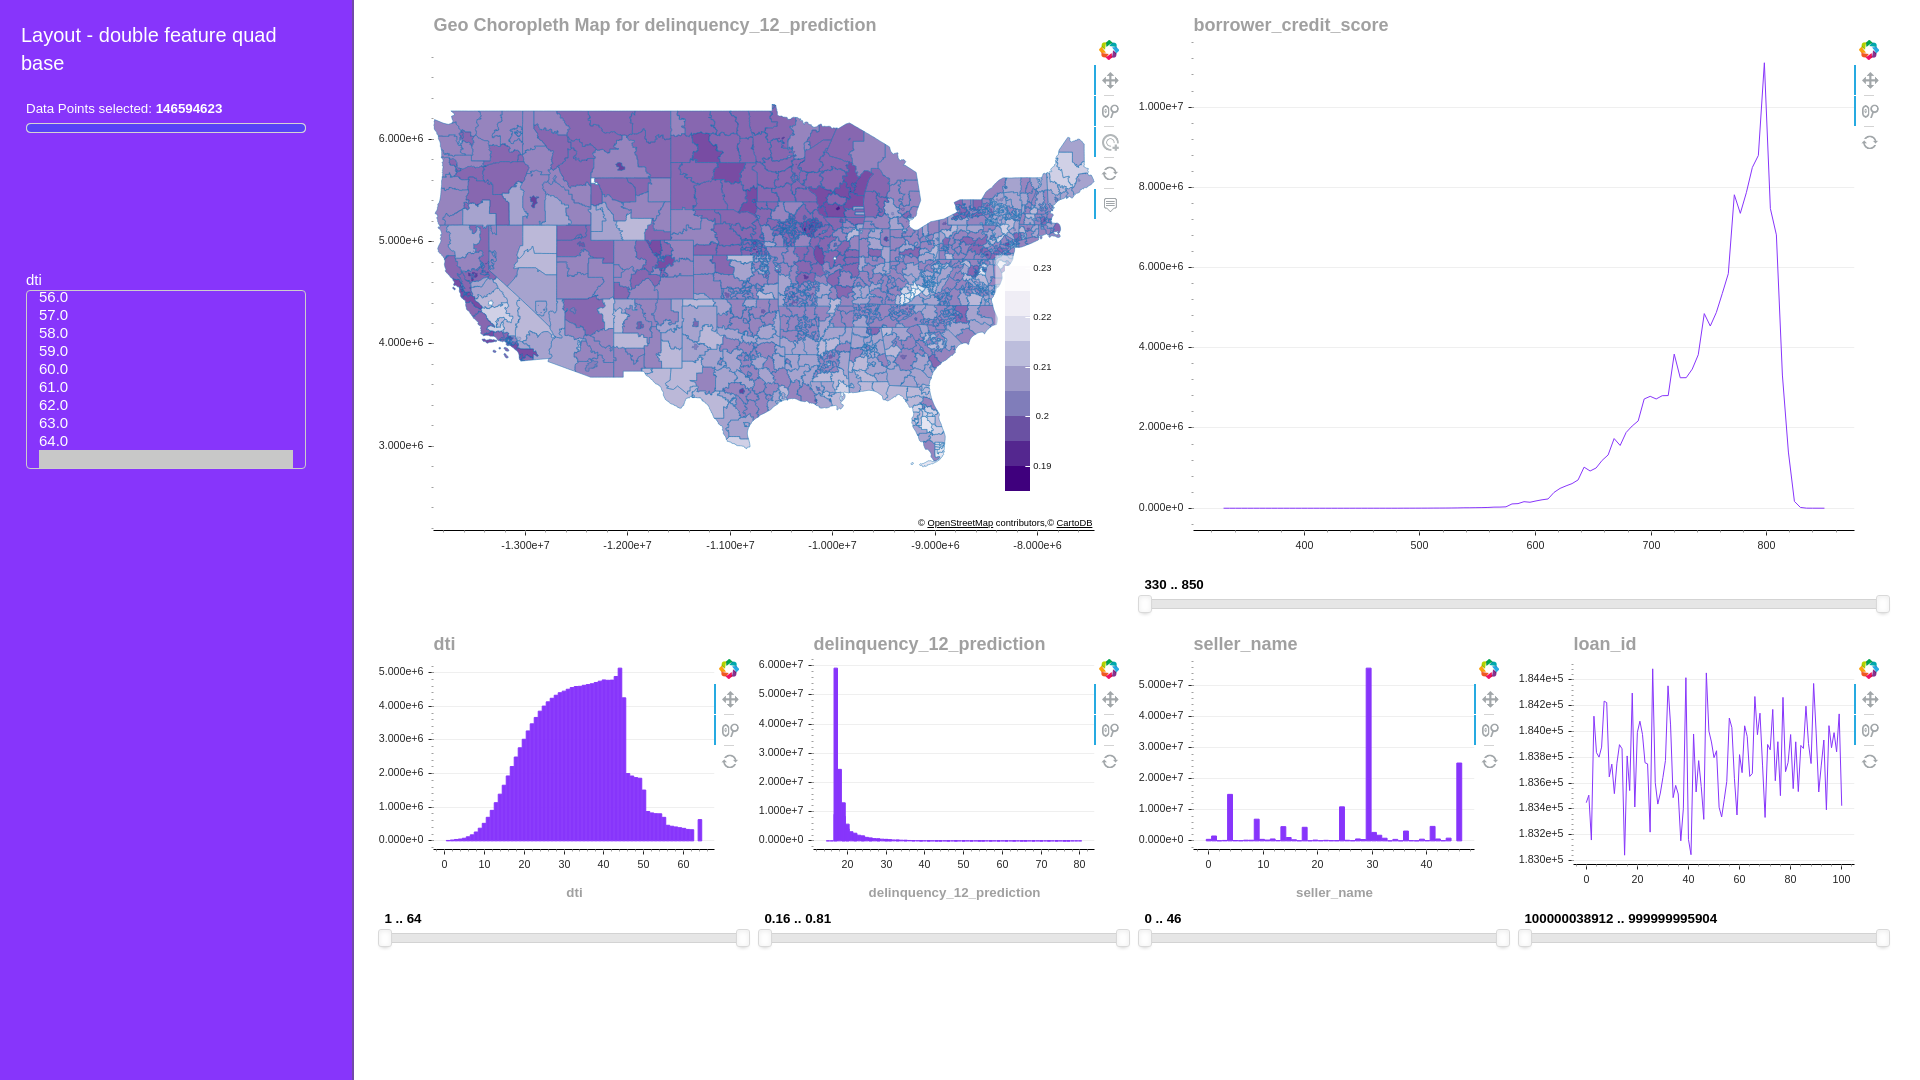Click the Geo Choropleth Map chart title
The width and height of the screenshot is (1920, 1080).
(655, 25)
